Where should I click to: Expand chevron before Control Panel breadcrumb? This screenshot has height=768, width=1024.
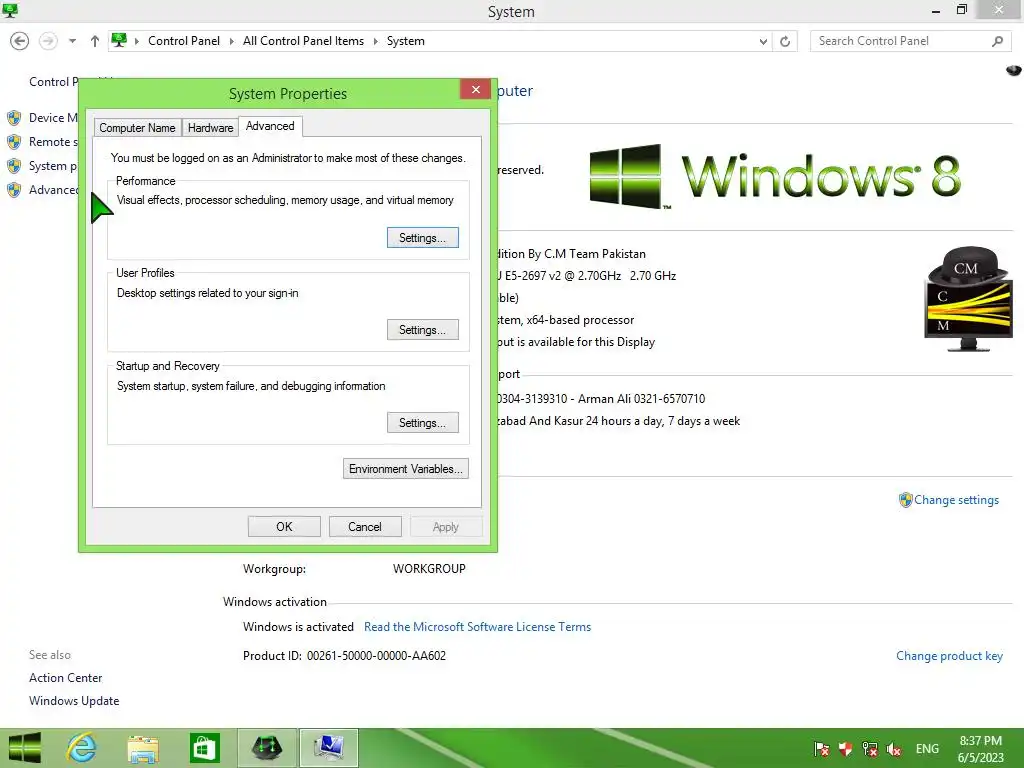click(x=137, y=41)
